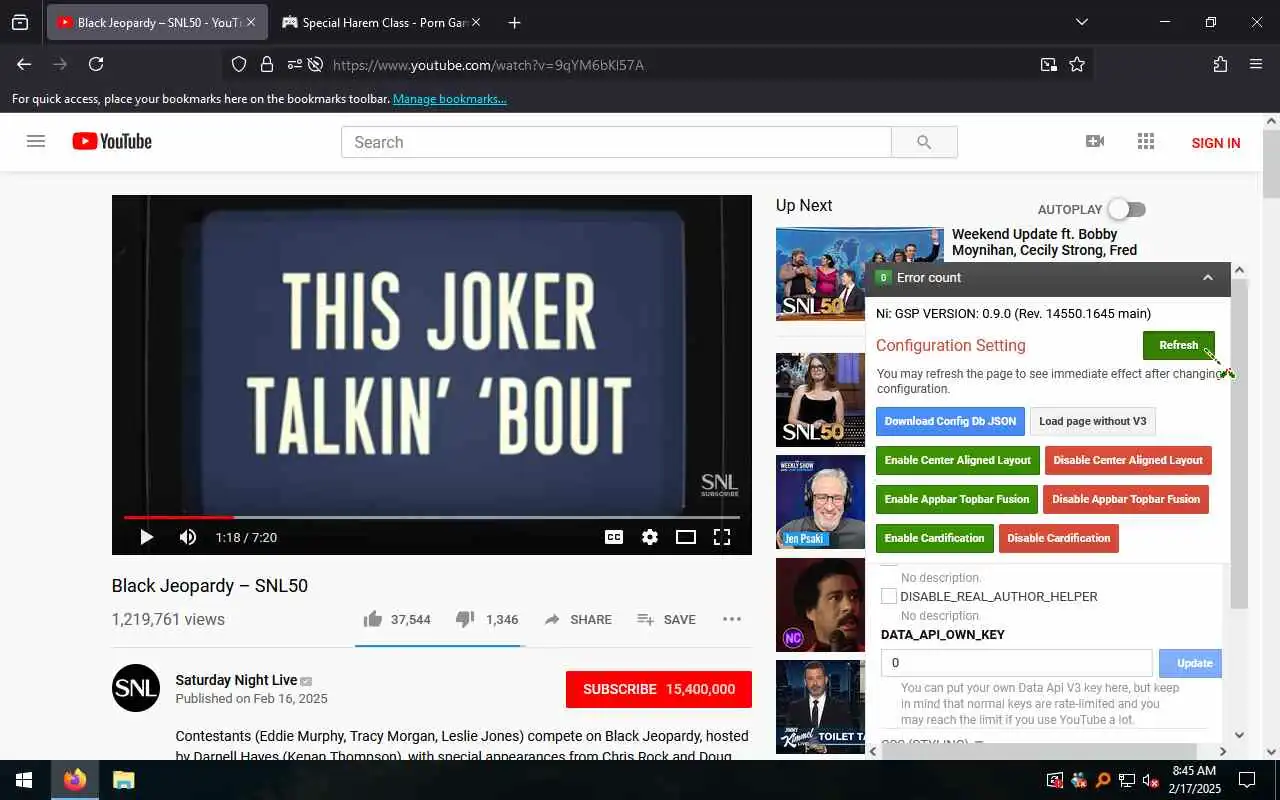Turn on closed captions (CC)

coord(614,537)
